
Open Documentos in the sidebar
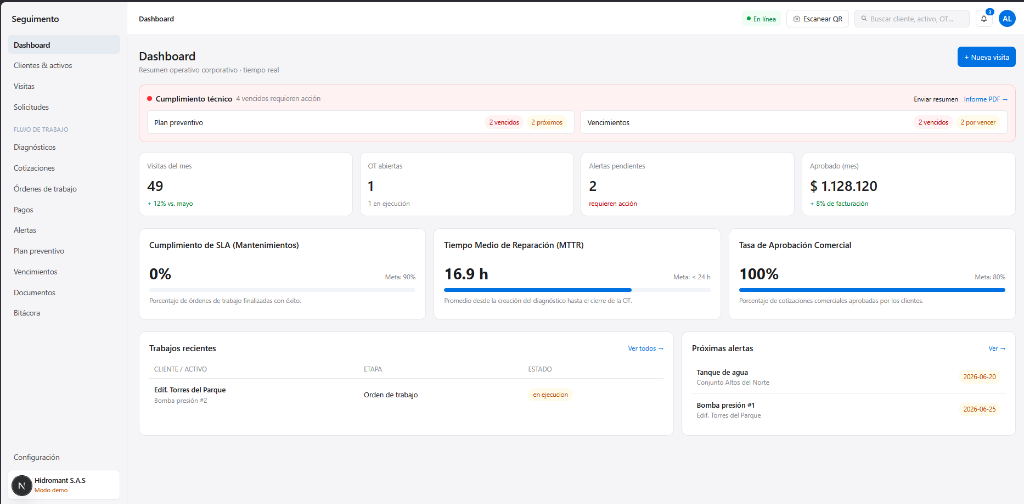64,292
